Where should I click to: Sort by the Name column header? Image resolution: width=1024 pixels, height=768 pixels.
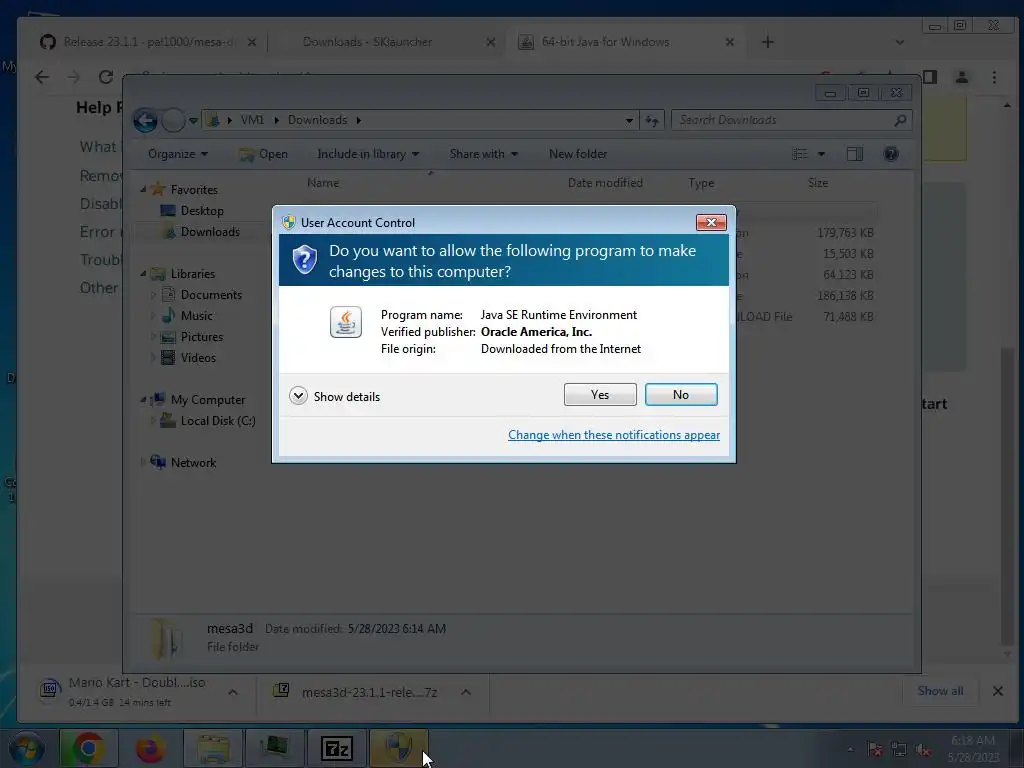pos(323,183)
